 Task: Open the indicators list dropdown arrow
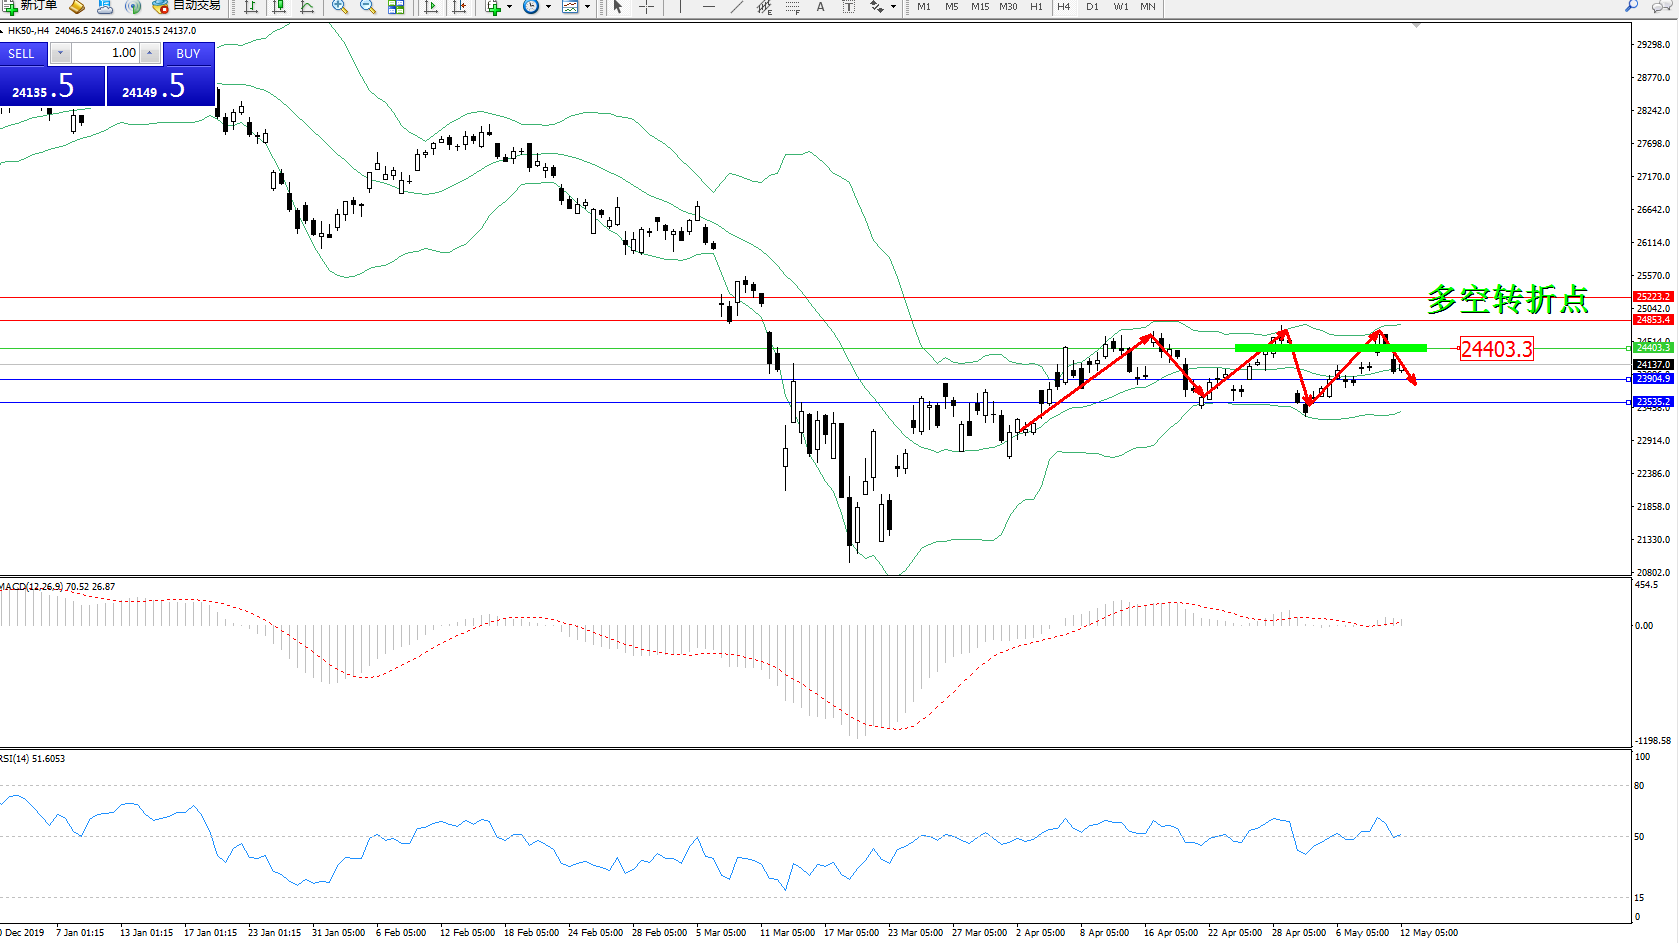point(509,7)
